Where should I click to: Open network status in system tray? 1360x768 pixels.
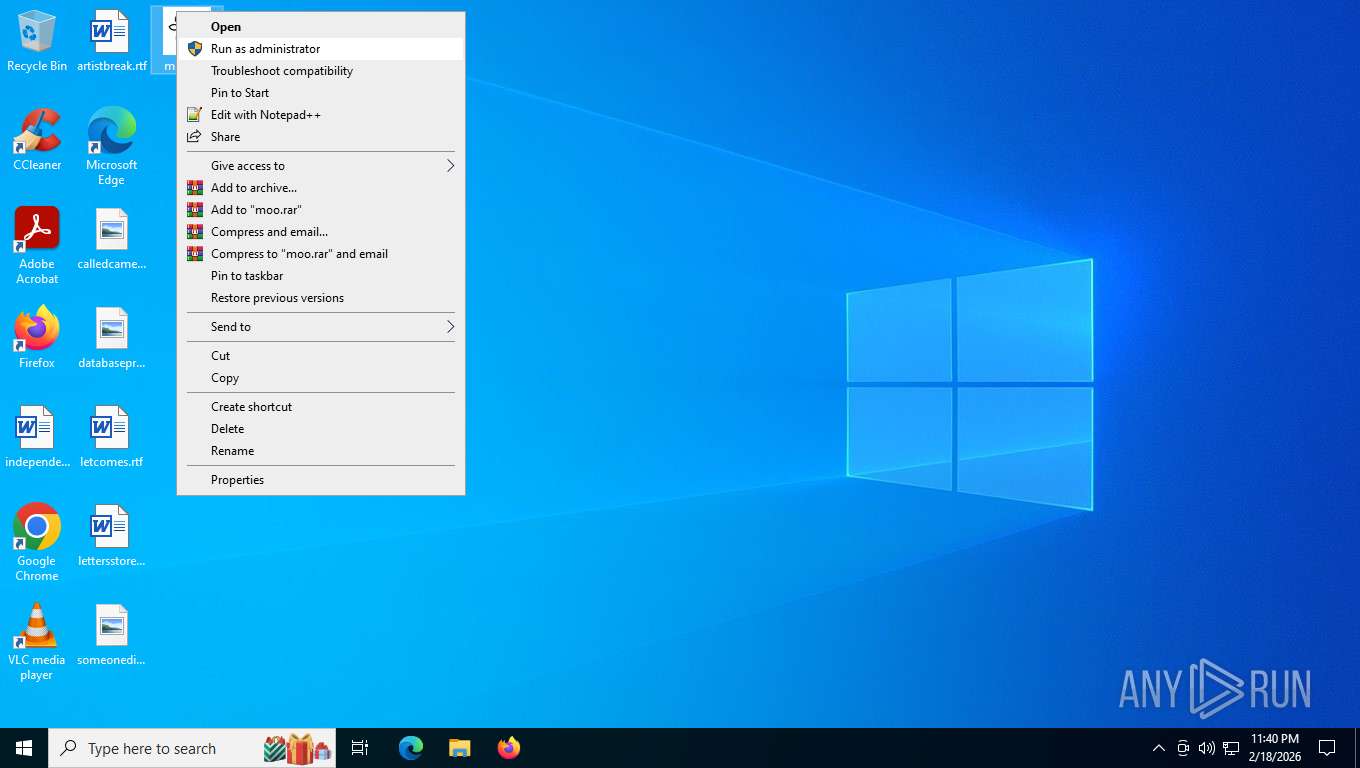pos(1231,748)
